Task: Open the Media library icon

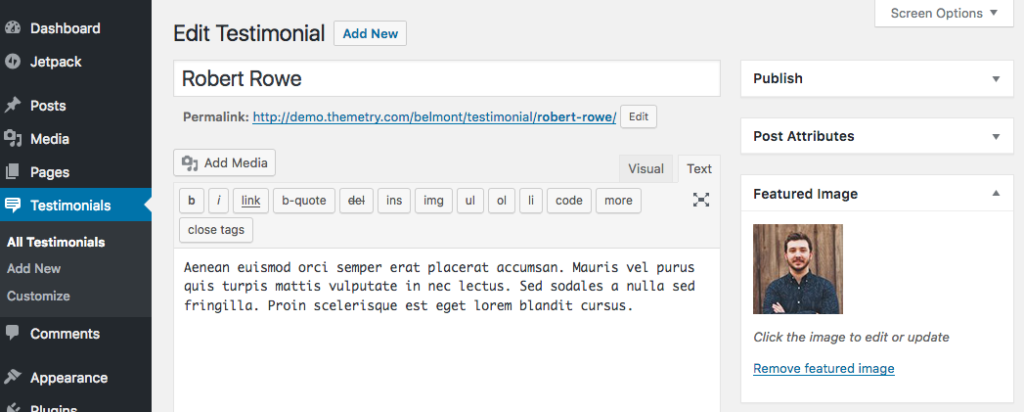Action: (x=13, y=139)
